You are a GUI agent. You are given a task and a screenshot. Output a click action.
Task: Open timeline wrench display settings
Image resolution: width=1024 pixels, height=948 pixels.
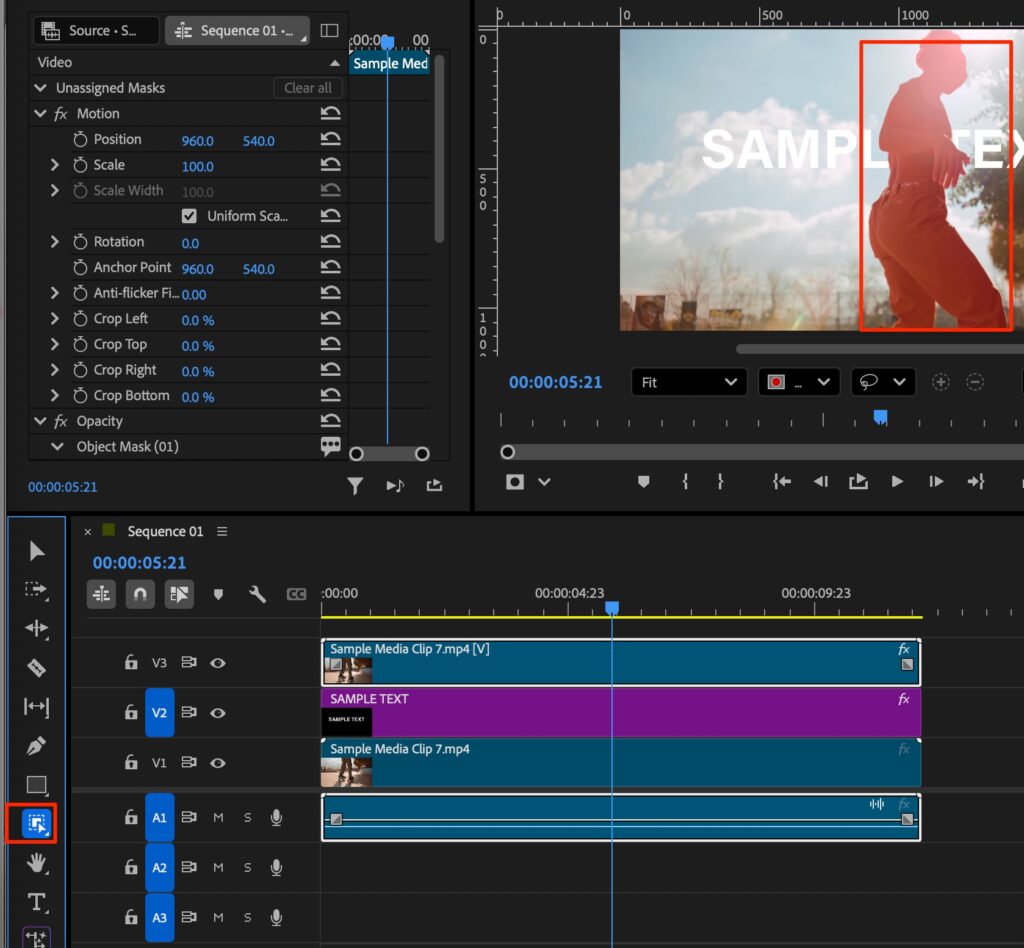pos(257,594)
